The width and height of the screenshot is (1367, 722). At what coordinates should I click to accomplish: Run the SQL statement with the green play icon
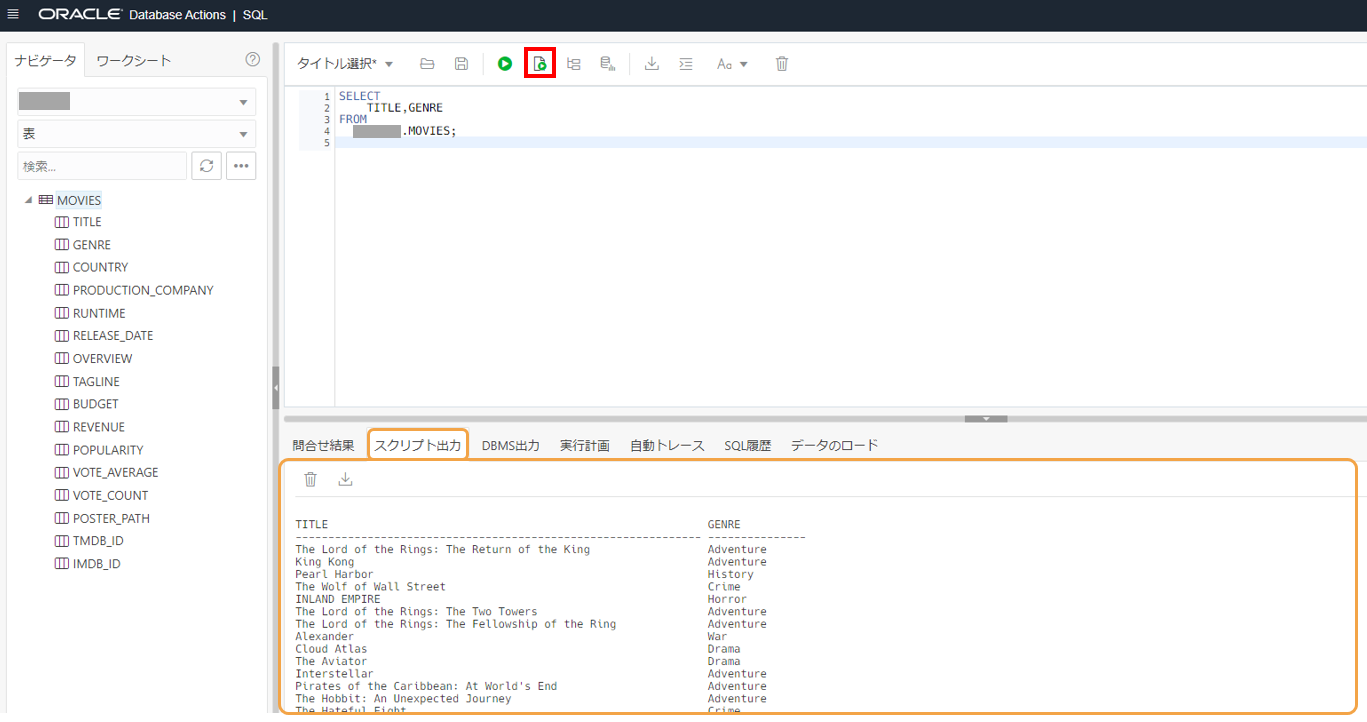coord(505,63)
